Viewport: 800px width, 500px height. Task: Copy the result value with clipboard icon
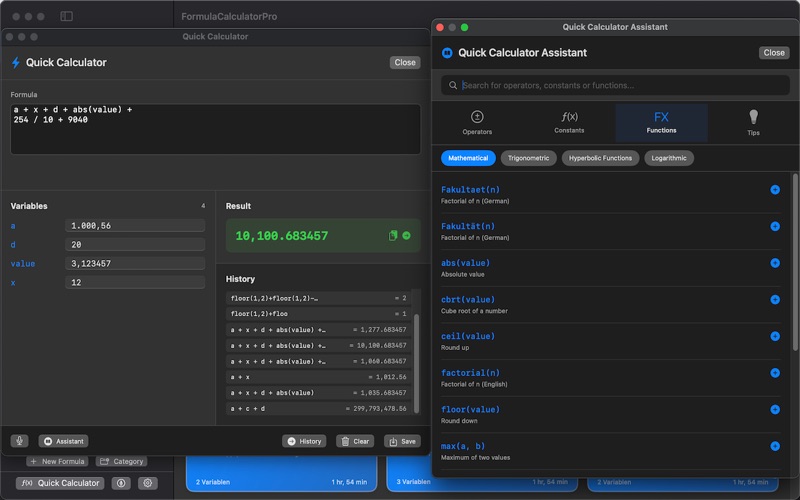coord(393,235)
